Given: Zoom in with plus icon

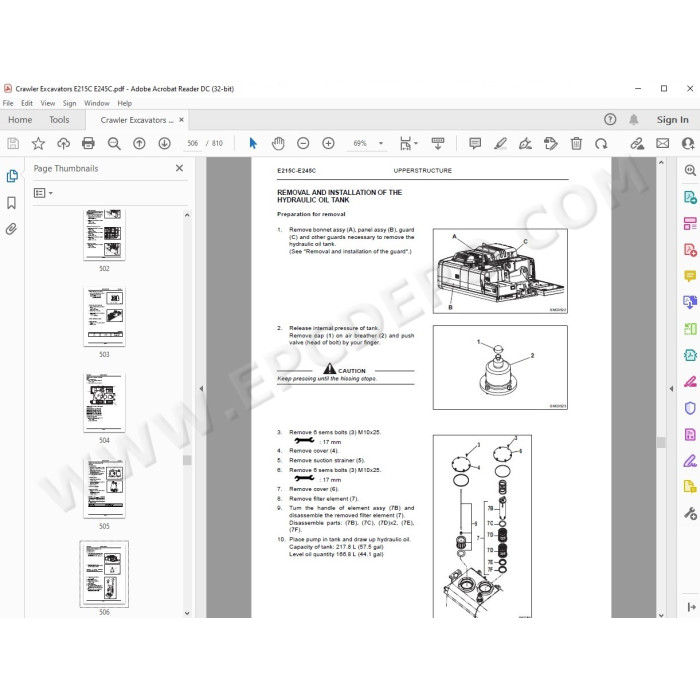Looking at the screenshot, I should point(329,143).
